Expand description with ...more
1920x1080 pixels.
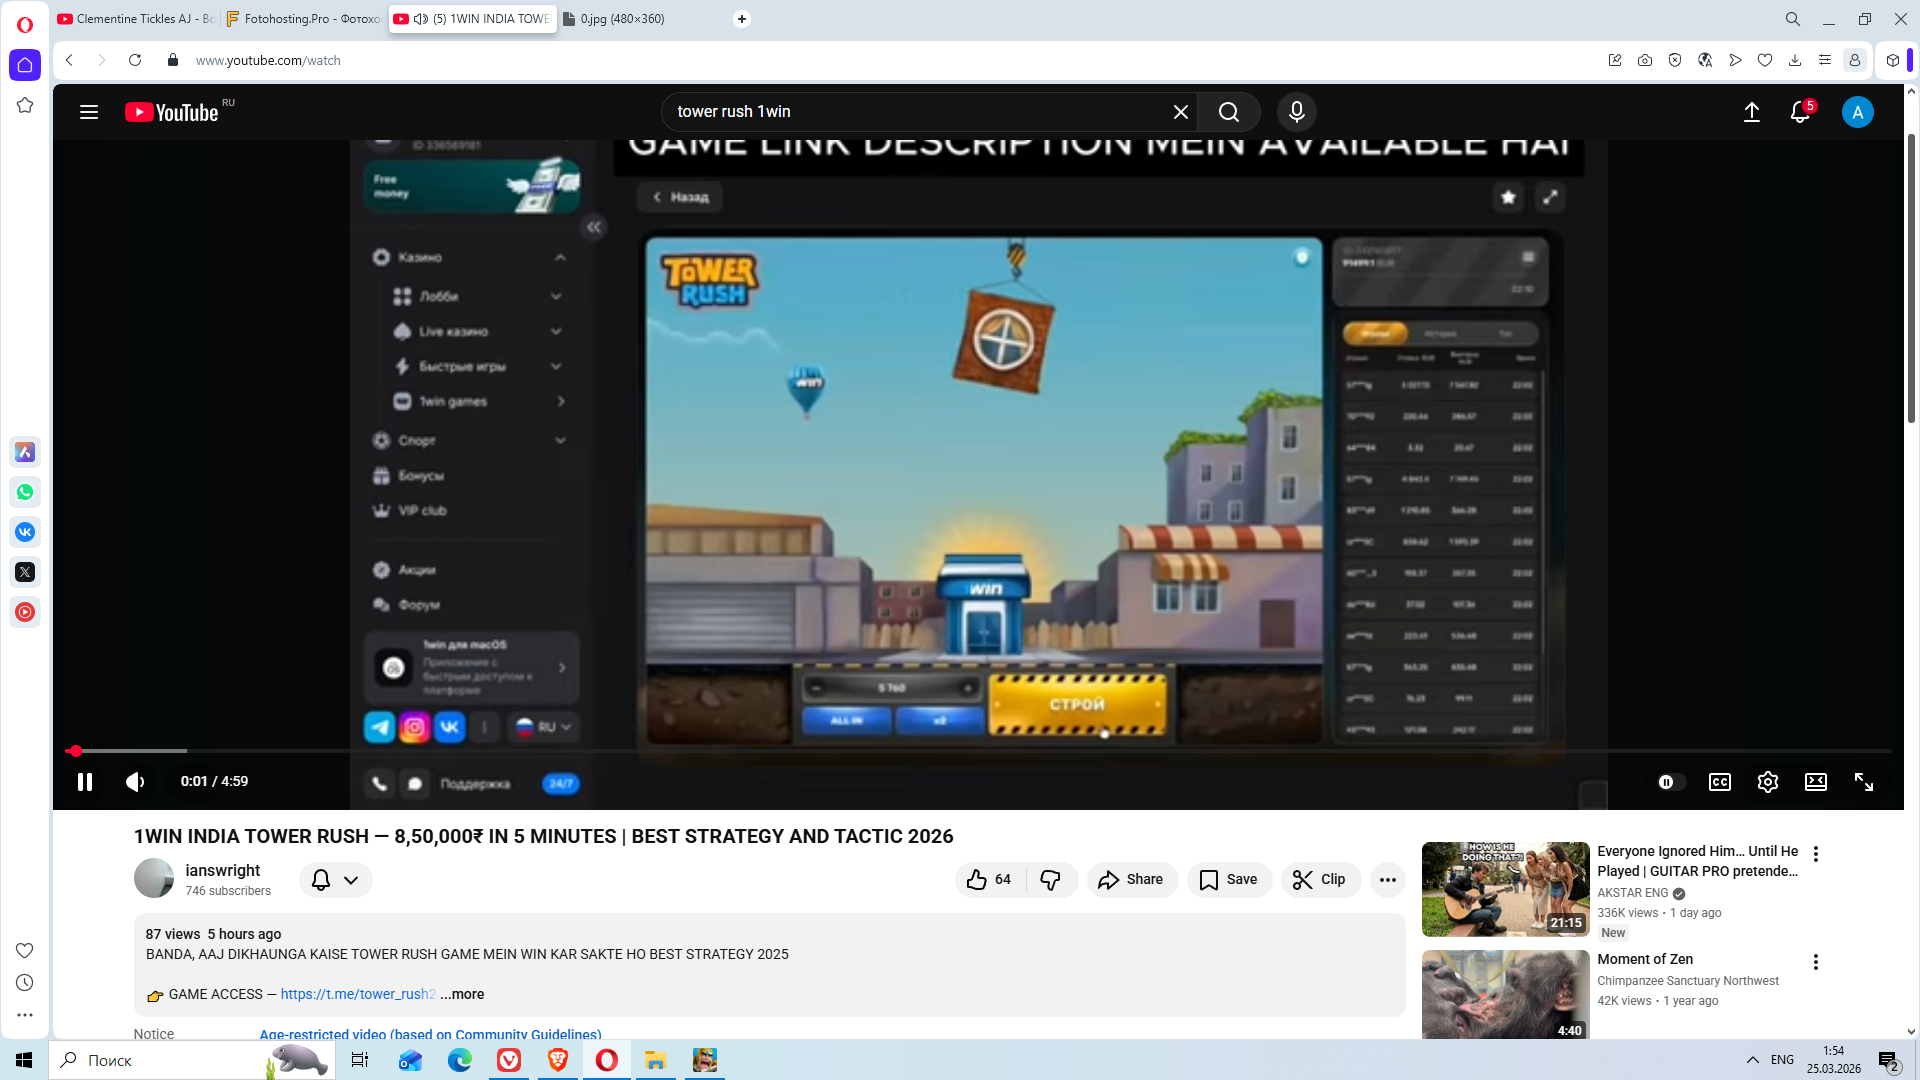[x=462, y=994]
